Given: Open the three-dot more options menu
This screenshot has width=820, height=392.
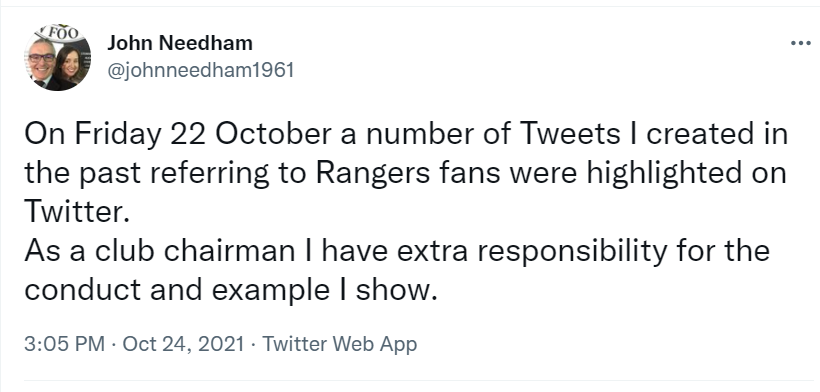Looking at the screenshot, I should tap(800, 43).
